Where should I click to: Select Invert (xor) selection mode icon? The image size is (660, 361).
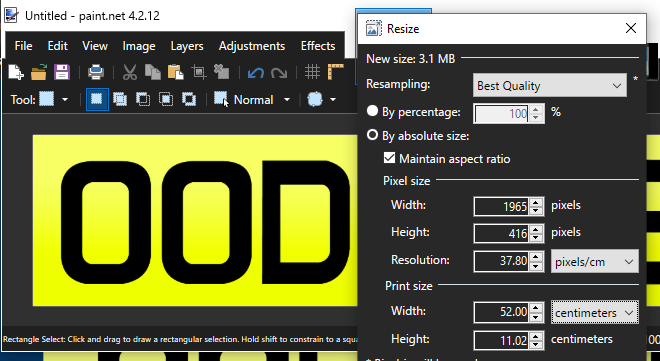pyautogui.click(x=189, y=99)
